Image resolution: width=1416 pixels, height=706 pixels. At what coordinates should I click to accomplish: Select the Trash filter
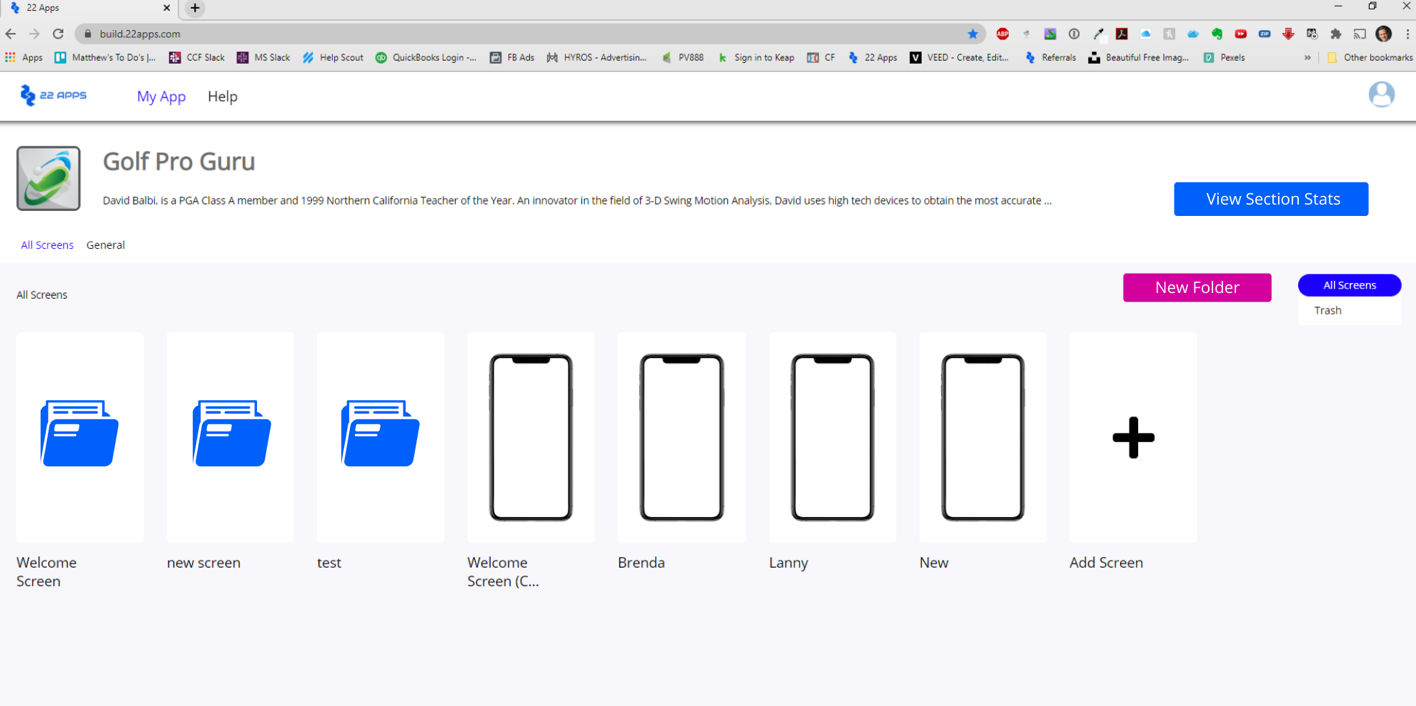pyautogui.click(x=1328, y=311)
